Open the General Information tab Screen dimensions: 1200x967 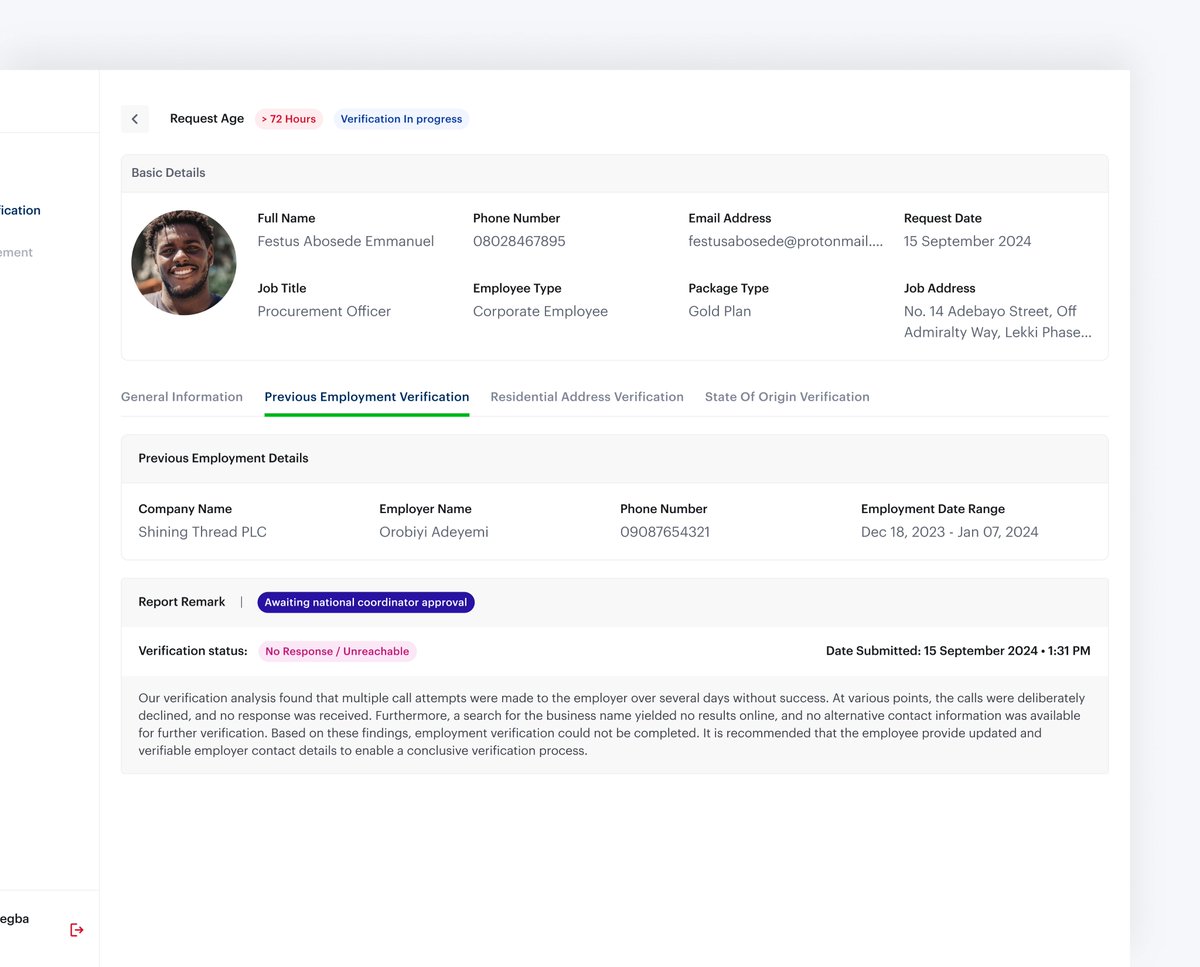point(182,397)
